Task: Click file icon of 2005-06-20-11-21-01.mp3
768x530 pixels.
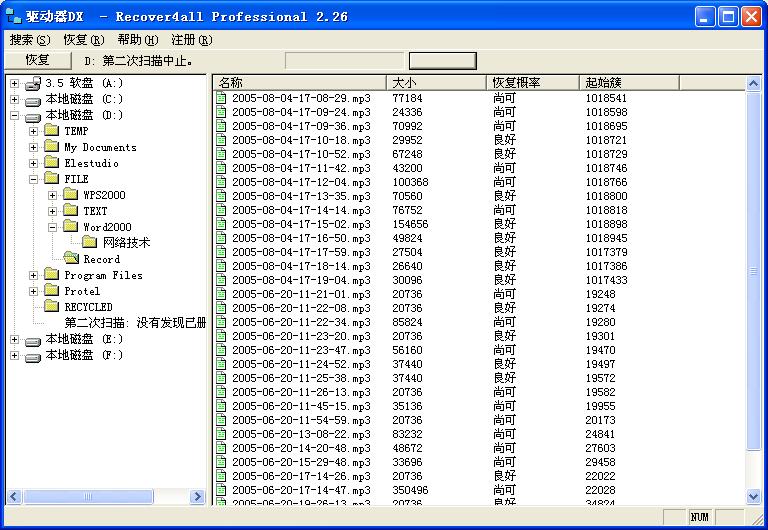Action: coord(222,295)
